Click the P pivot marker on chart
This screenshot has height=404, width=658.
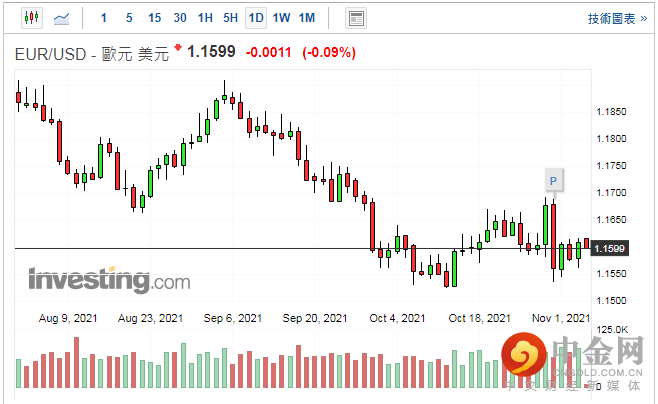click(552, 180)
